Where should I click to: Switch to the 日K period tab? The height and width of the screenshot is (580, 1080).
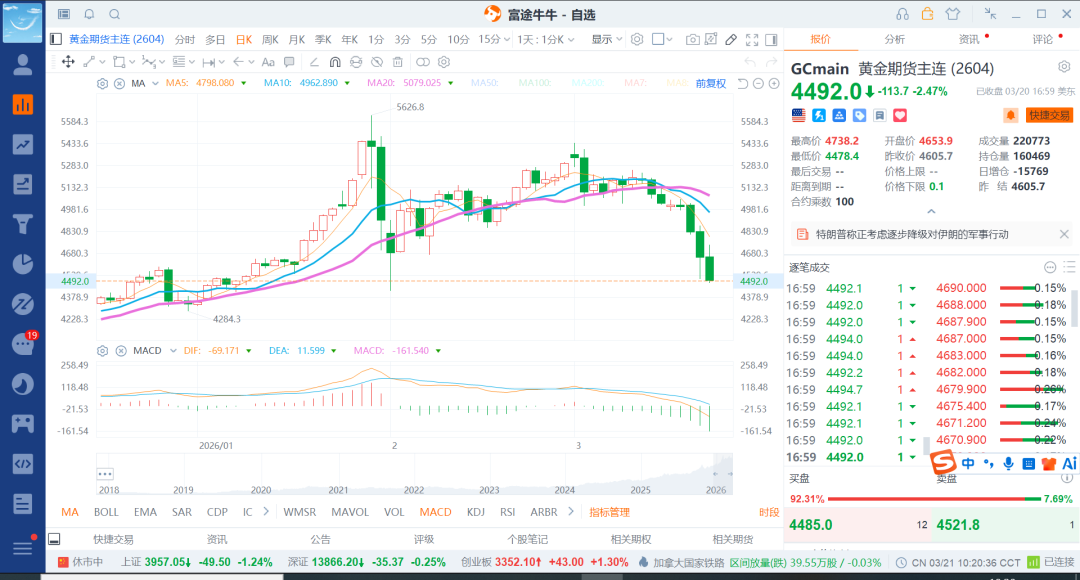pyautogui.click(x=244, y=39)
